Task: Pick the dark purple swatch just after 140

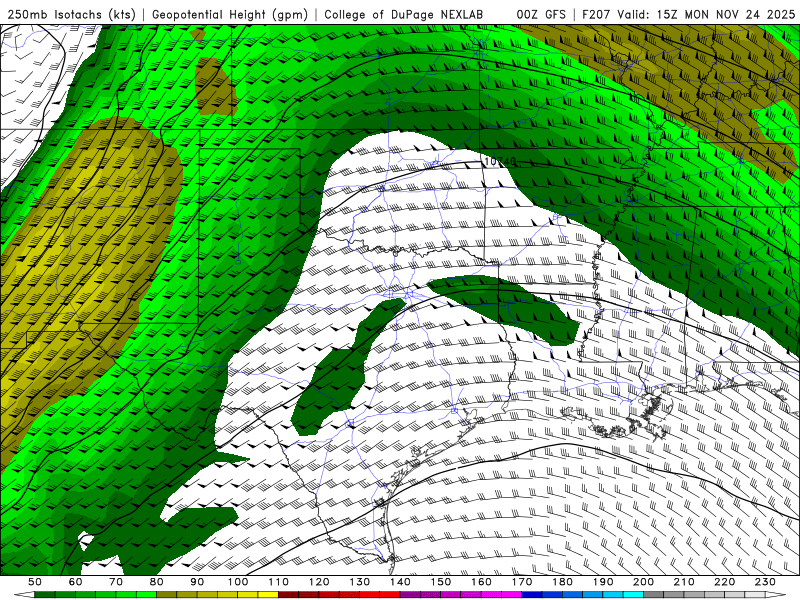Action: (410, 594)
